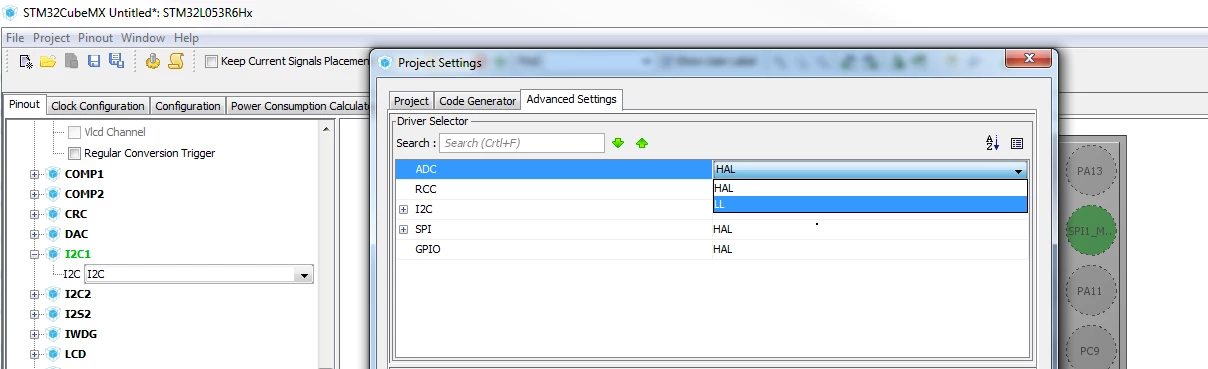Image resolution: width=1208 pixels, height=369 pixels.
Task: Expand the I2S2 tree node
Action: click(x=35, y=314)
